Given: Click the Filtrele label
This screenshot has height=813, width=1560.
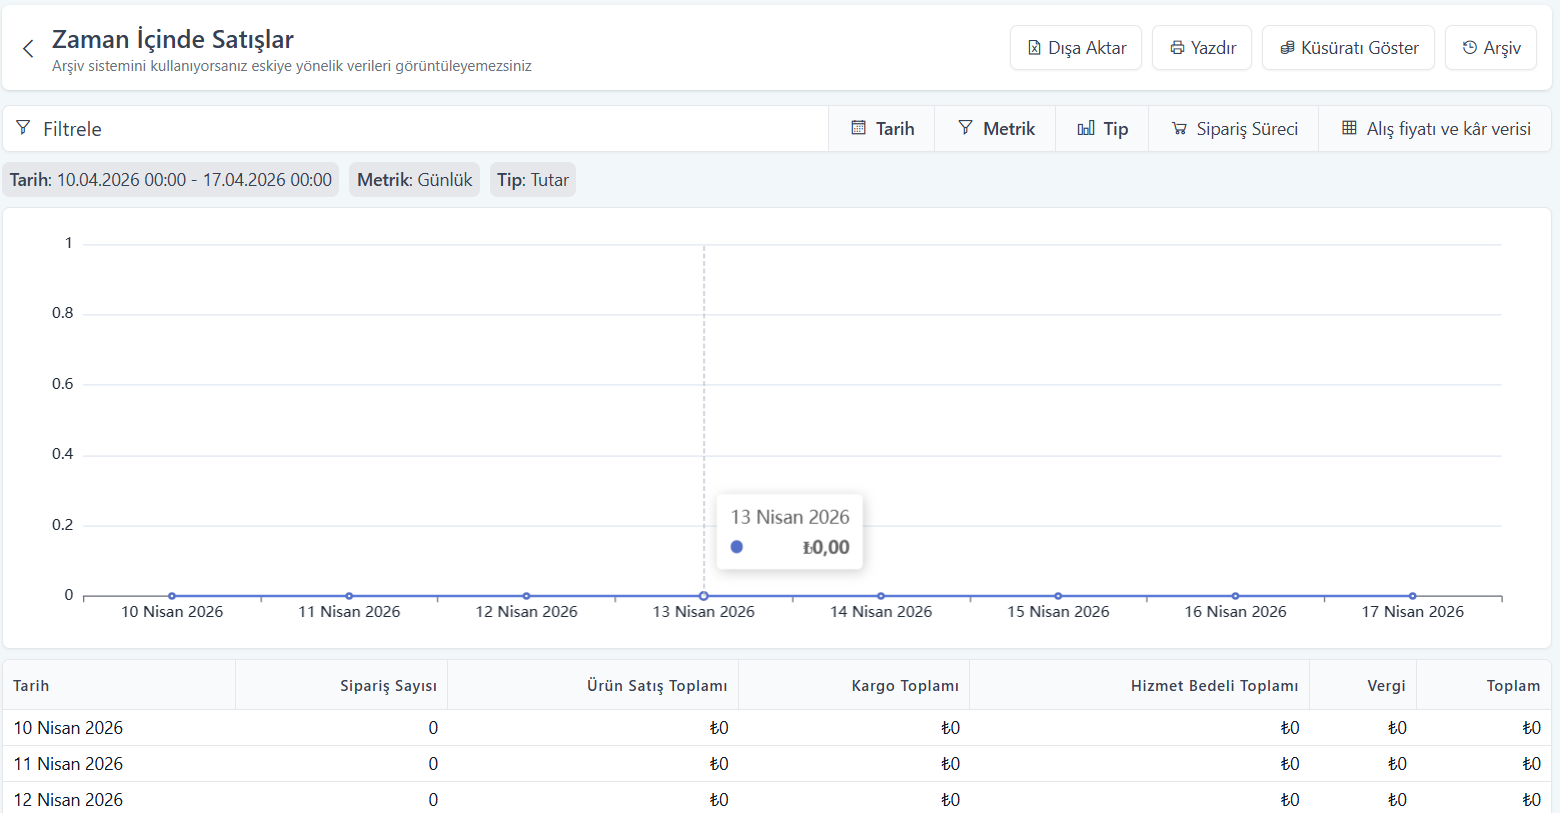Looking at the screenshot, I should coord(72,129).
